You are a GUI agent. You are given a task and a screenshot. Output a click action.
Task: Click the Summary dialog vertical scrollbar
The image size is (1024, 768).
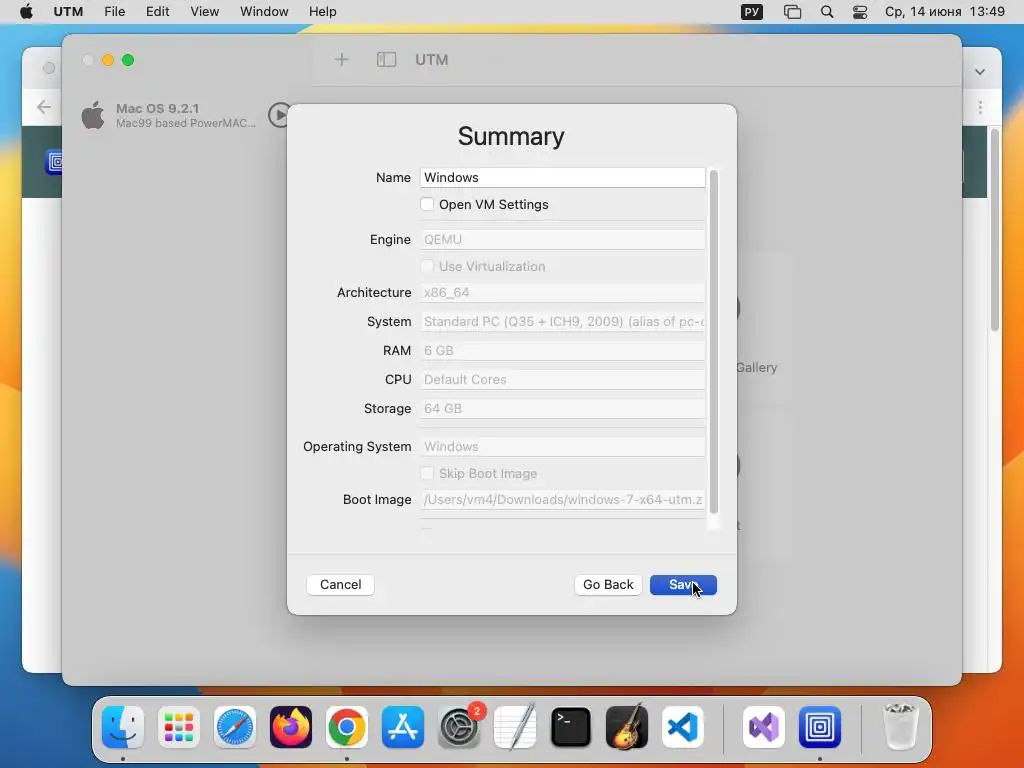(714, 341)
